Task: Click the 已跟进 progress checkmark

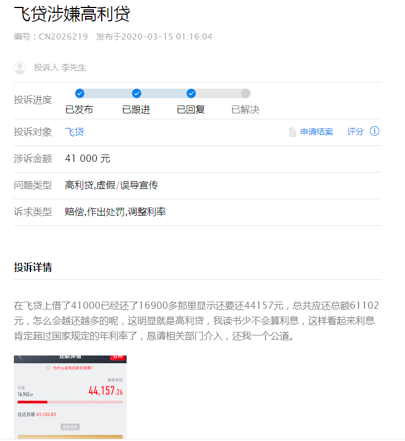Action: pyautogui.click(x=137, y=93)
